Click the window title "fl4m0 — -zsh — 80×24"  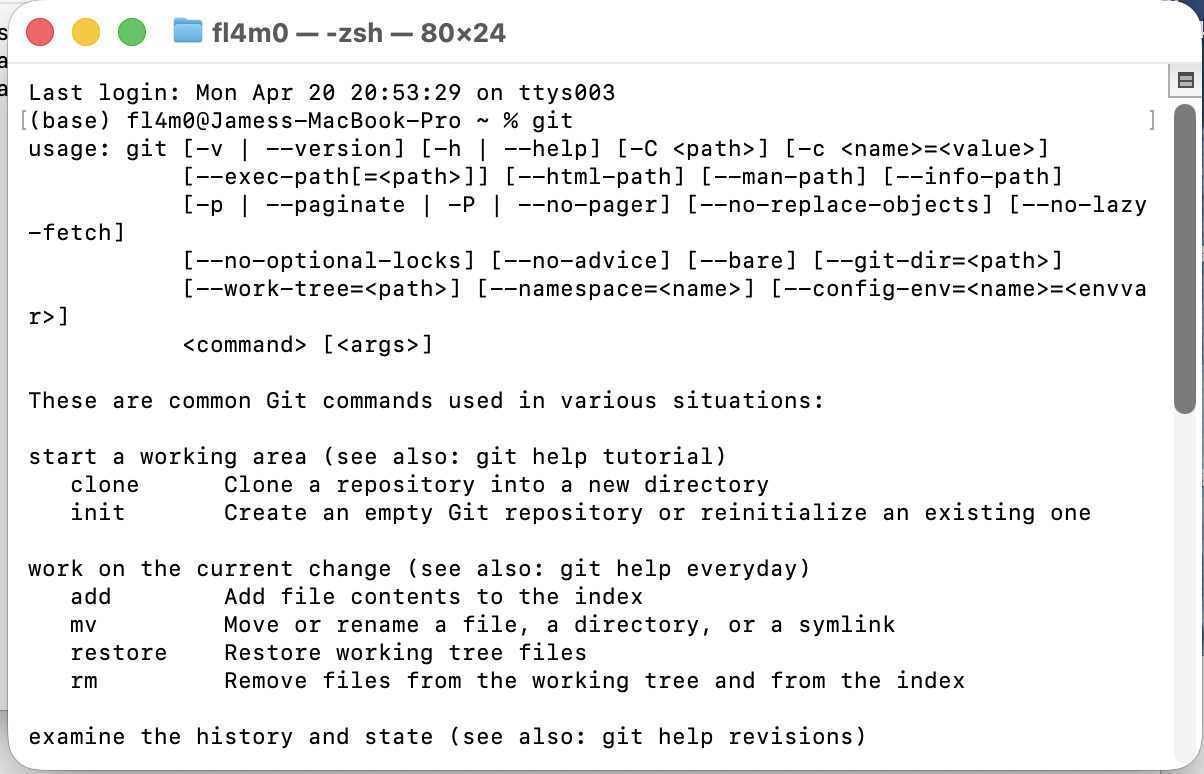pos(358,32)
